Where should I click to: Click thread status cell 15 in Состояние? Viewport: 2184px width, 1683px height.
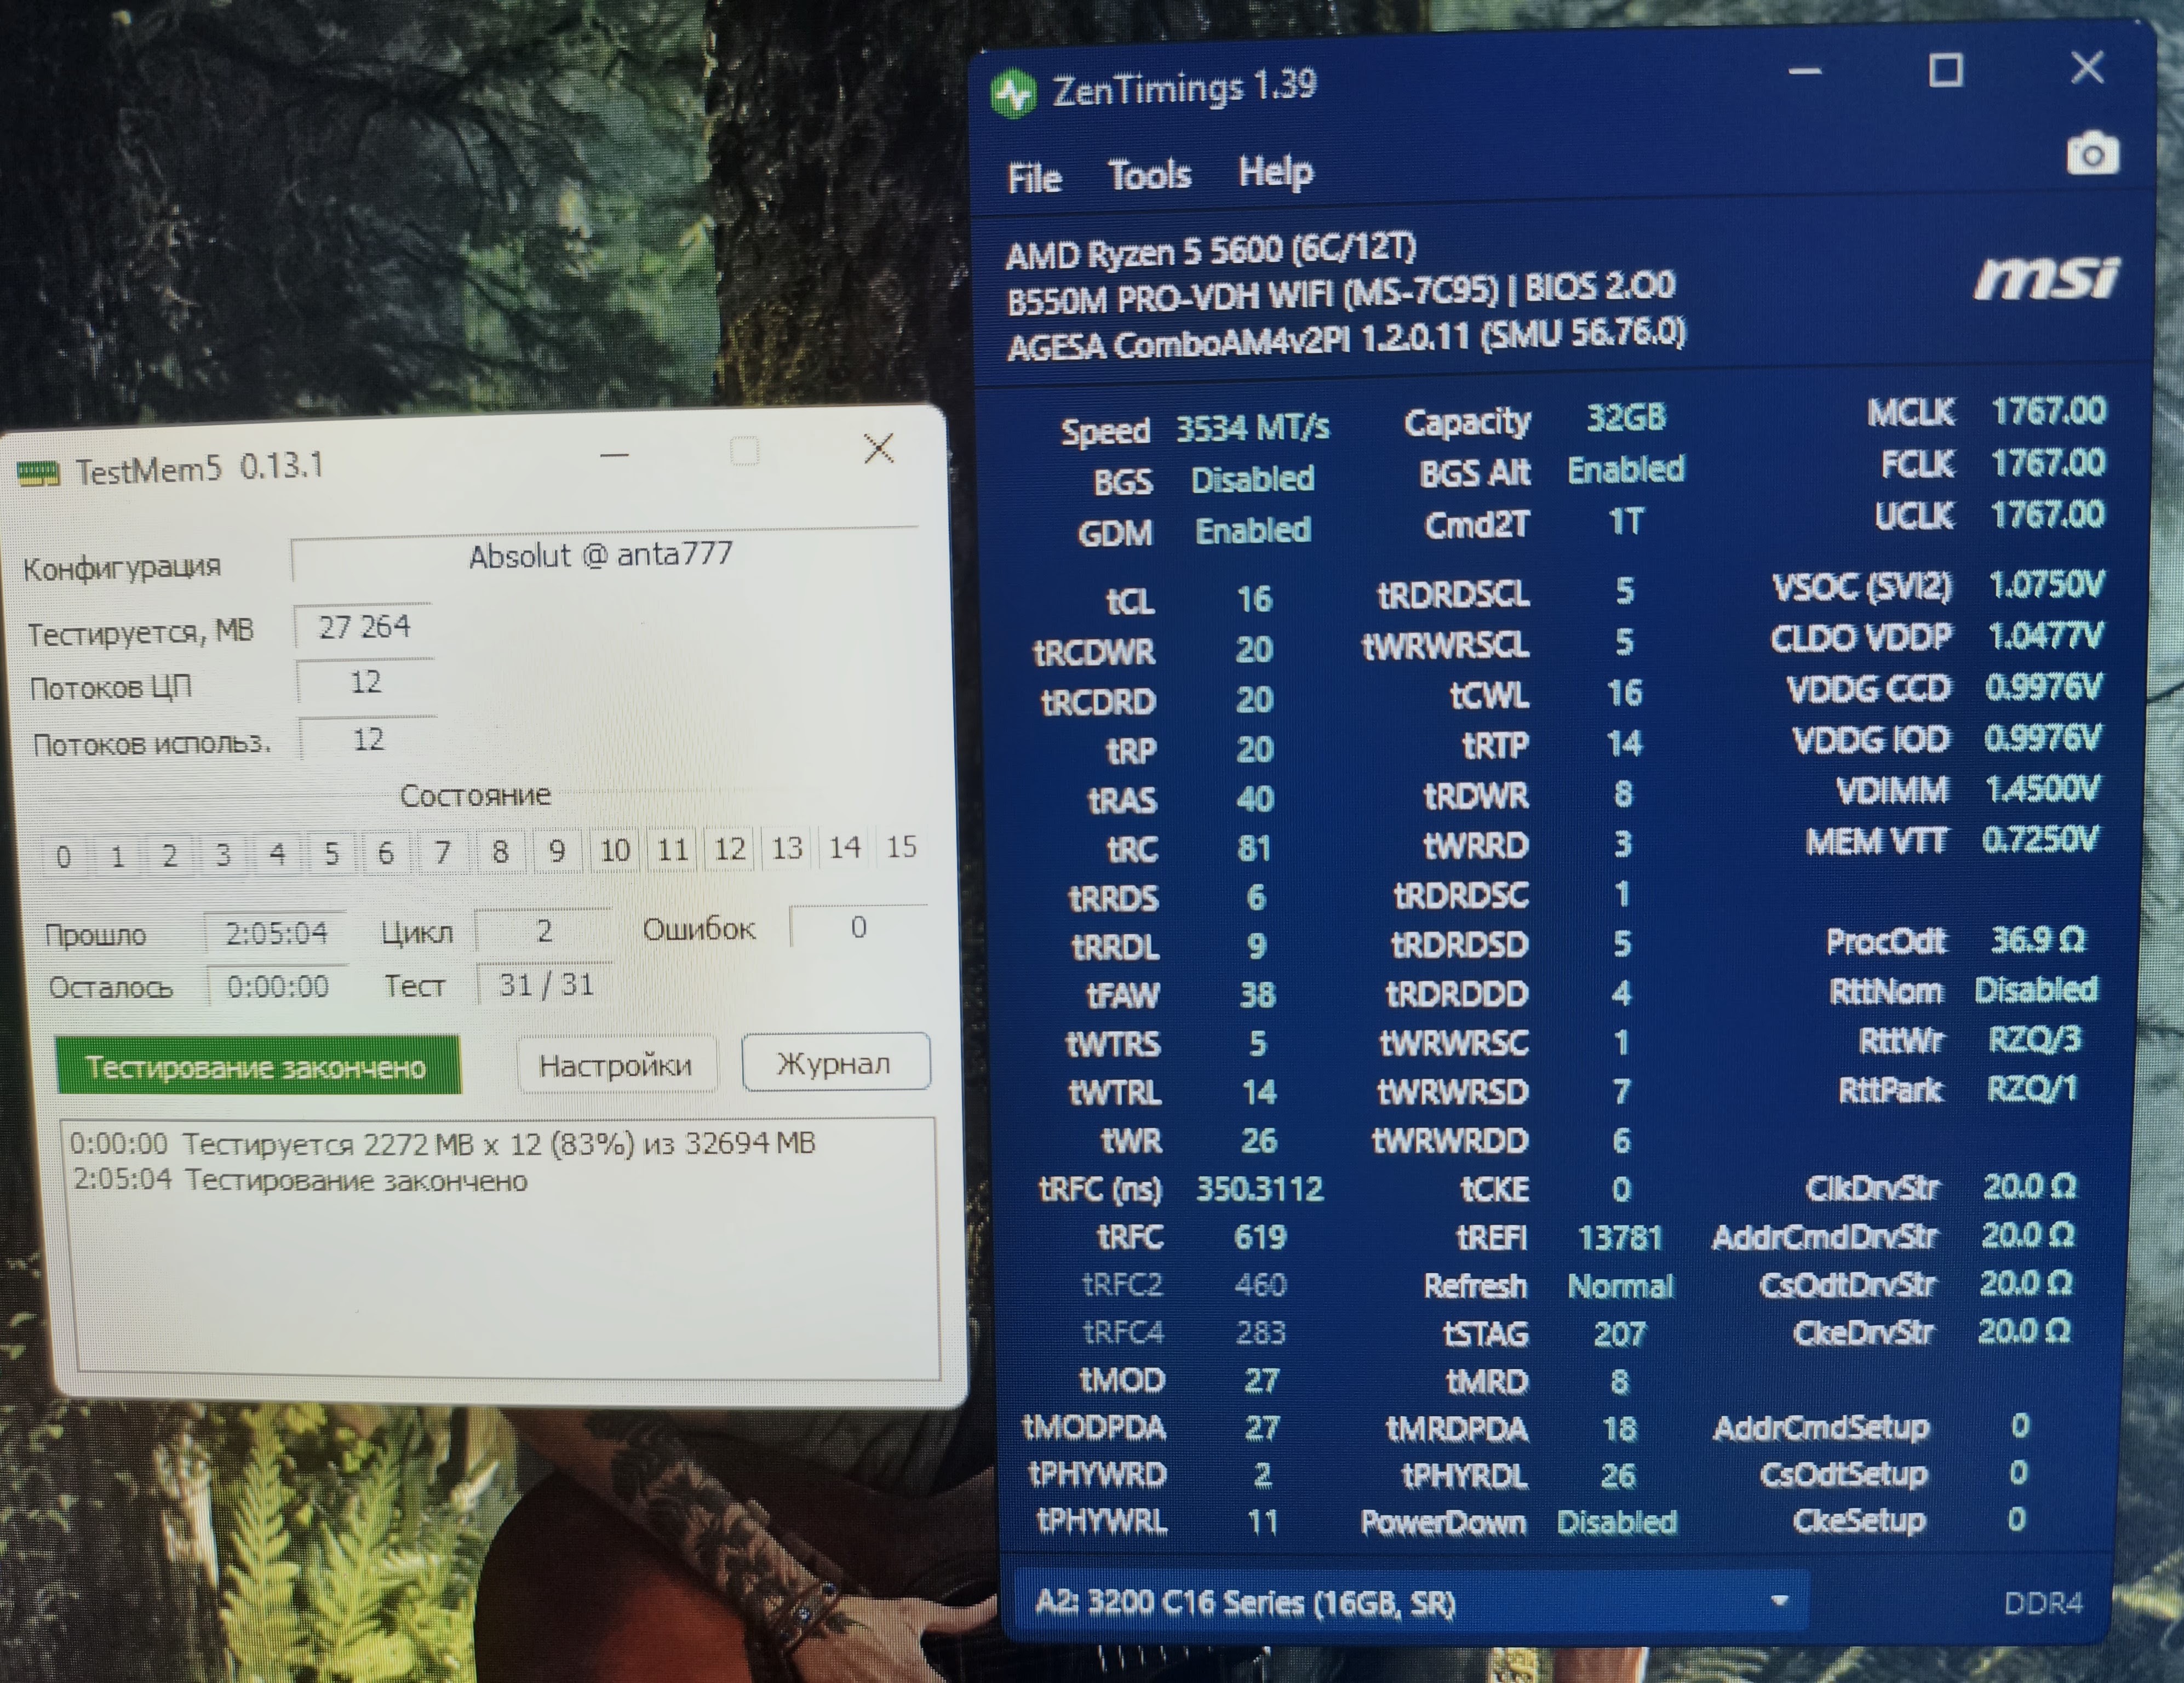click(x=902, y=848)
